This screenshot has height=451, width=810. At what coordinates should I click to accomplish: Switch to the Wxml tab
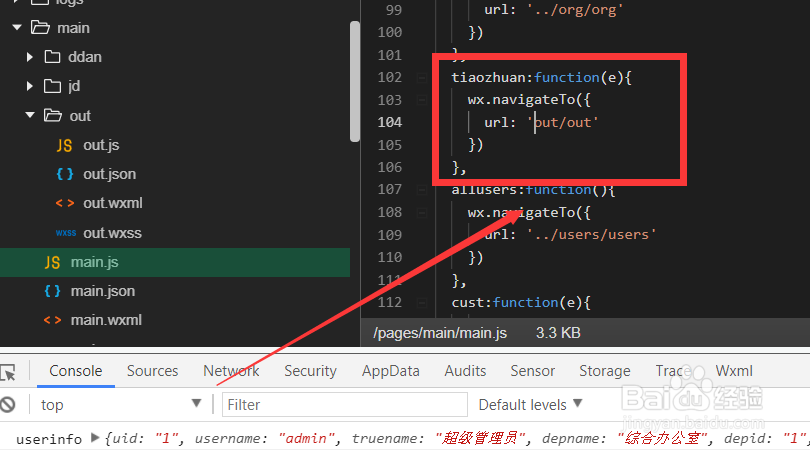(734, 371)
